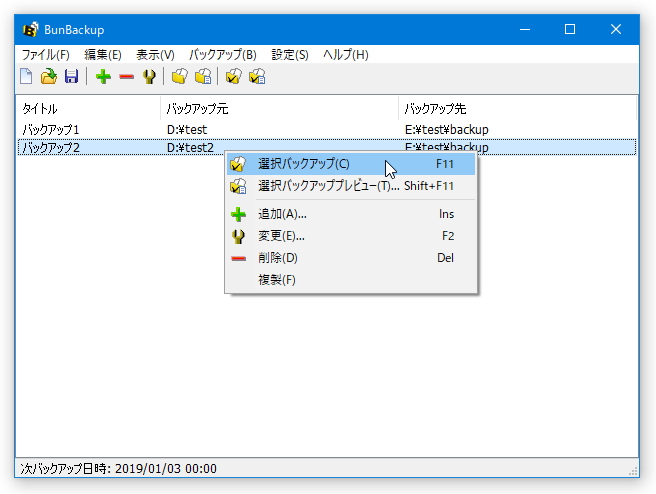
Task: Click the resize grip in status bar corner
Action: 633,471
